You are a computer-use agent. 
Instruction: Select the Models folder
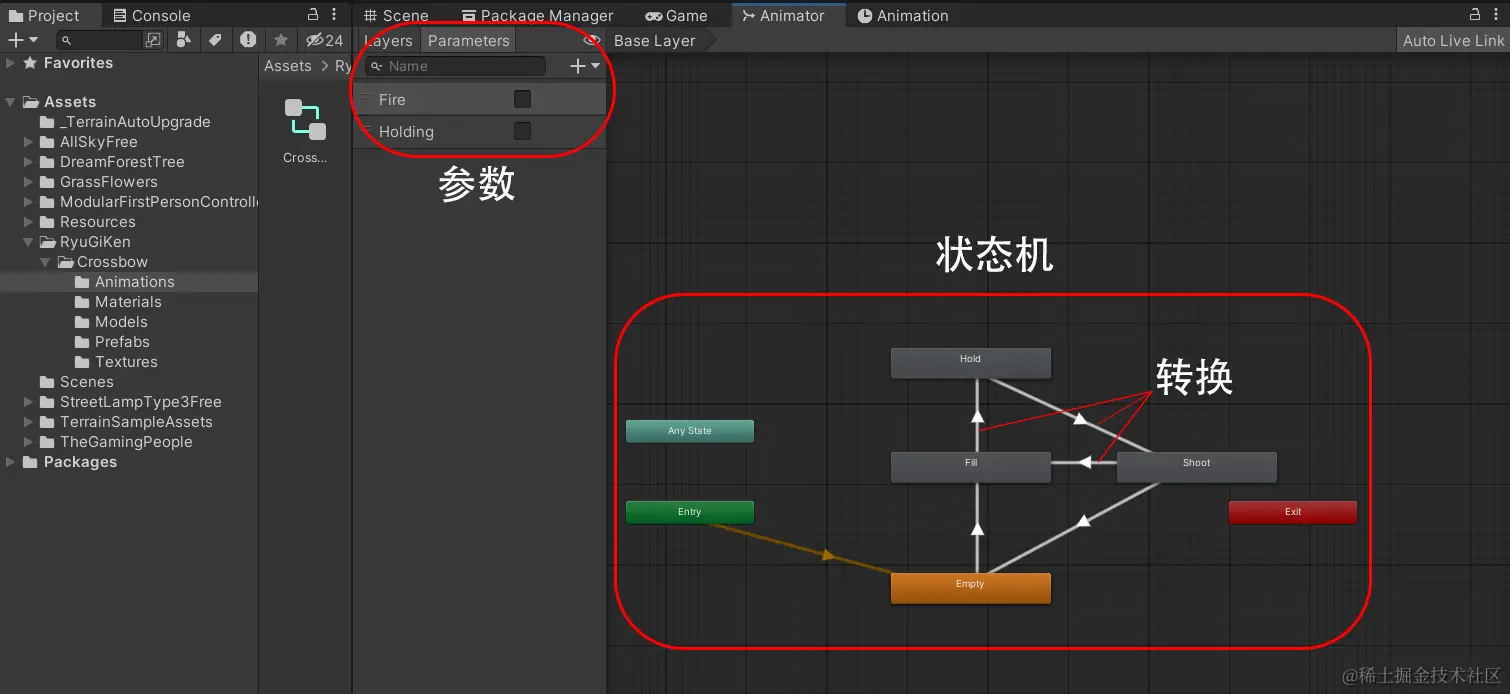click(x=121, y=322)
